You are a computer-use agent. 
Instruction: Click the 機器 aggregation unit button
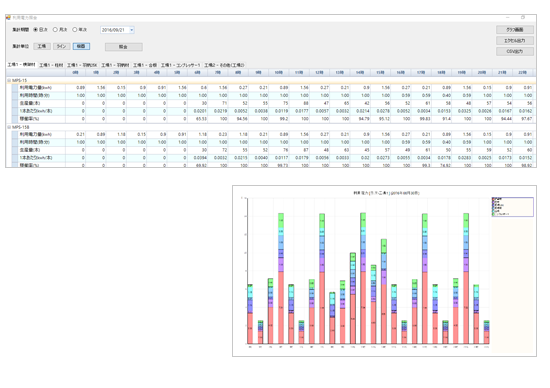click(x=81, y=46)
